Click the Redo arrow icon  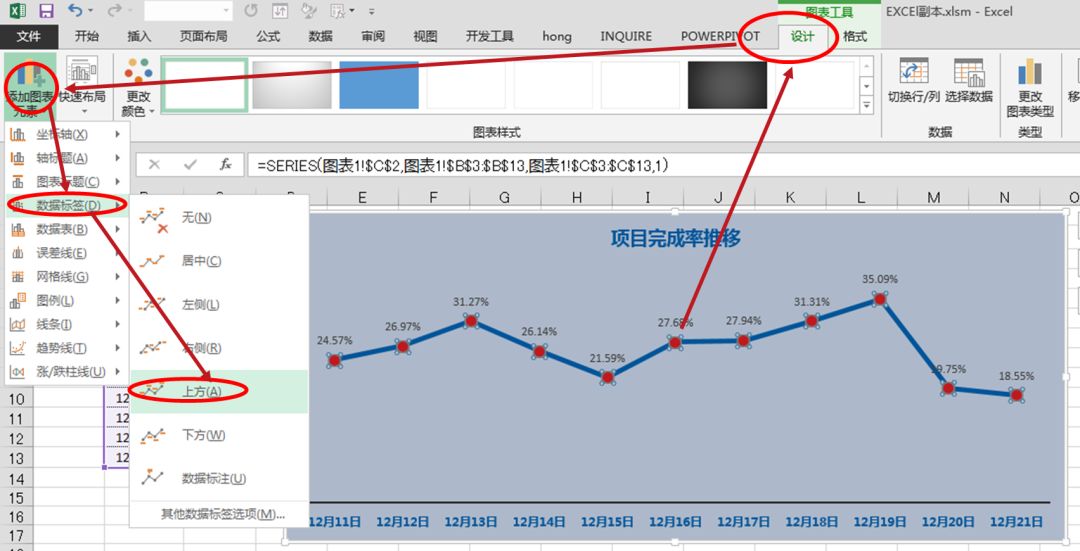115,11
